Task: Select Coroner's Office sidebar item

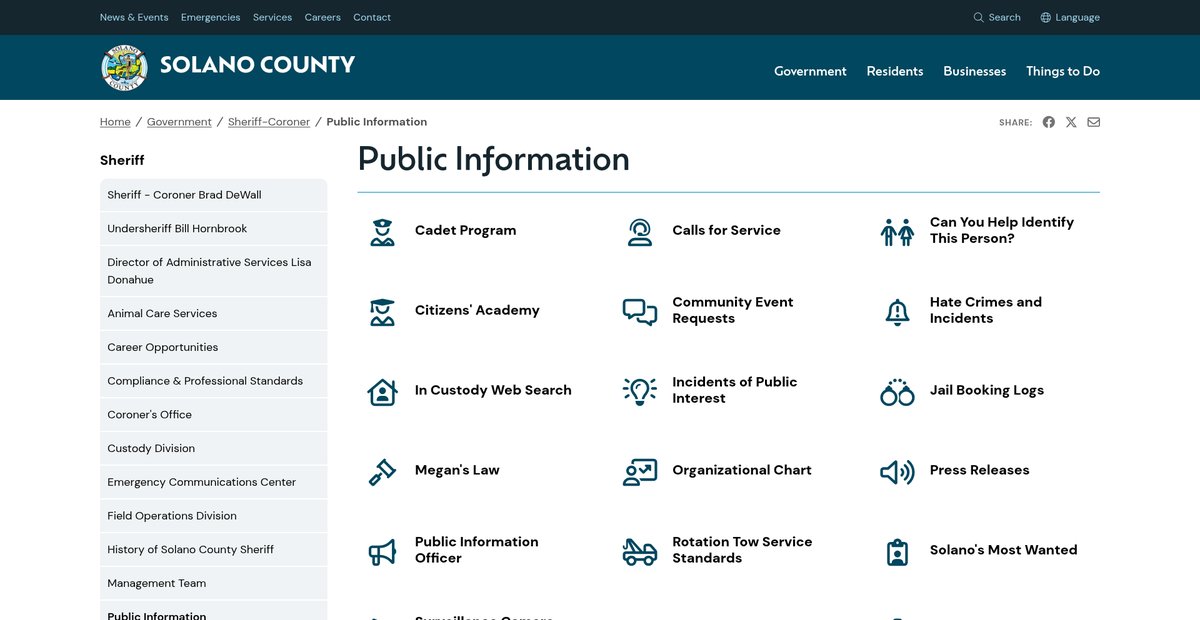Action: pyautogui.click(x=213, y=414)
